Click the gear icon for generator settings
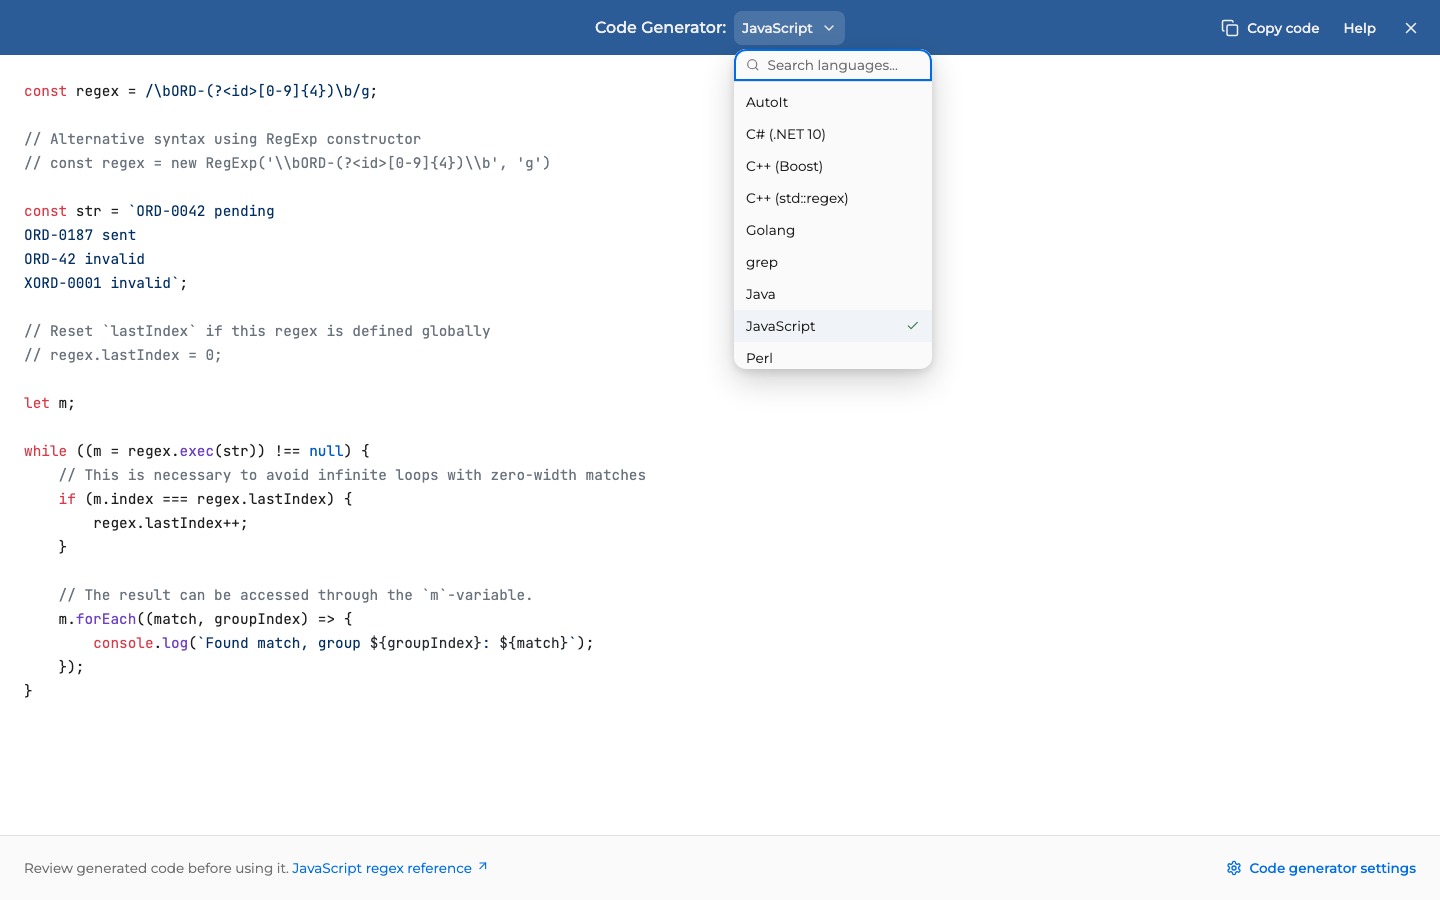The image size is (1440, 900). [1234, 868]
